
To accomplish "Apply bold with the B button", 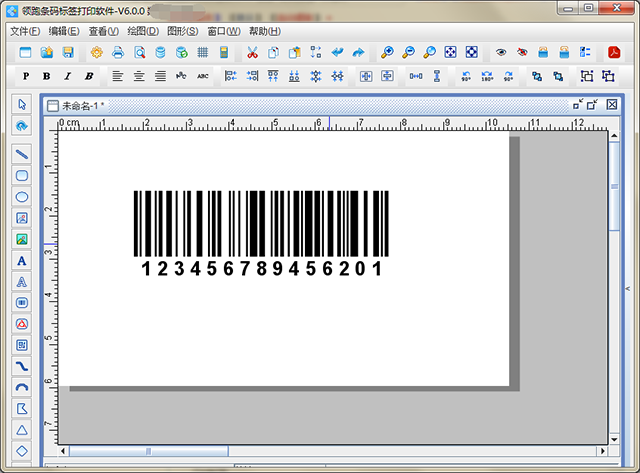I will tap(47, 76).
